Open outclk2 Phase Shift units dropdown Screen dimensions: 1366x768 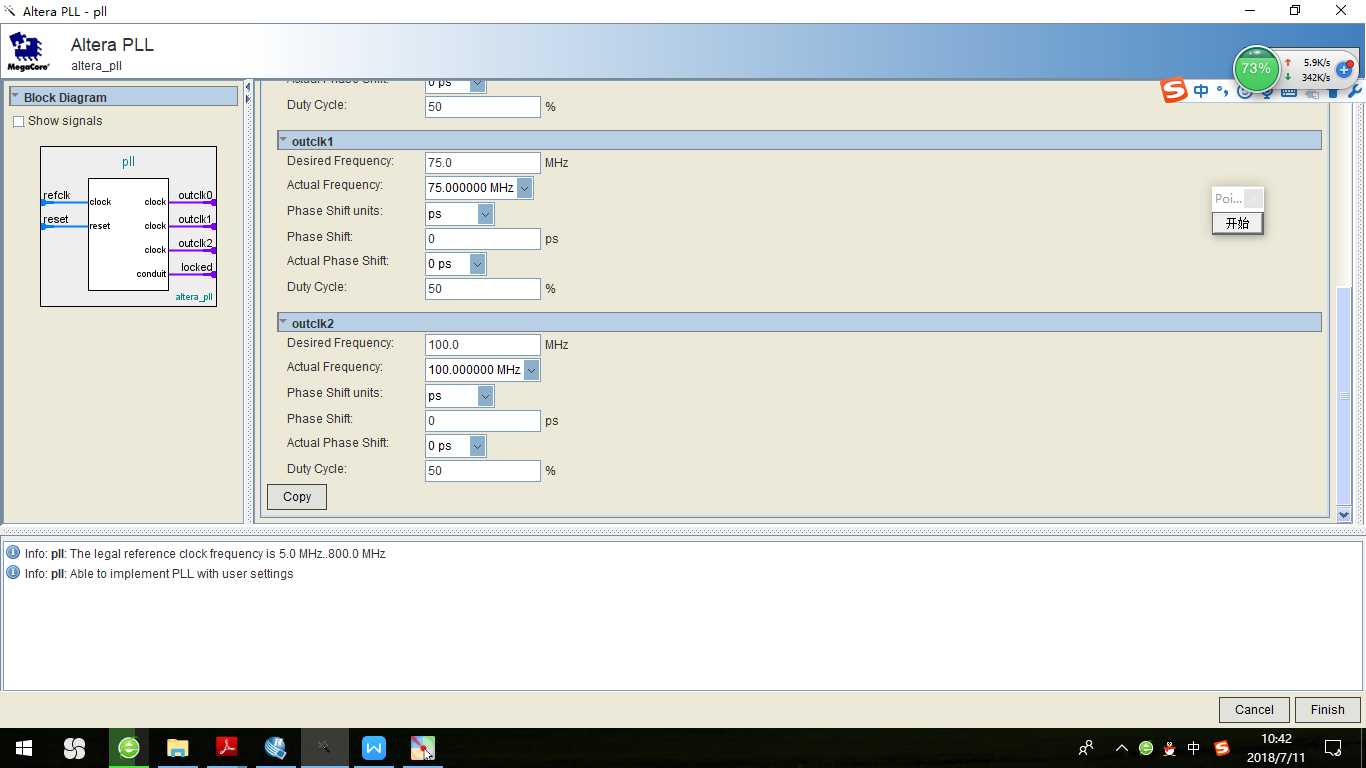coord(485,396)
